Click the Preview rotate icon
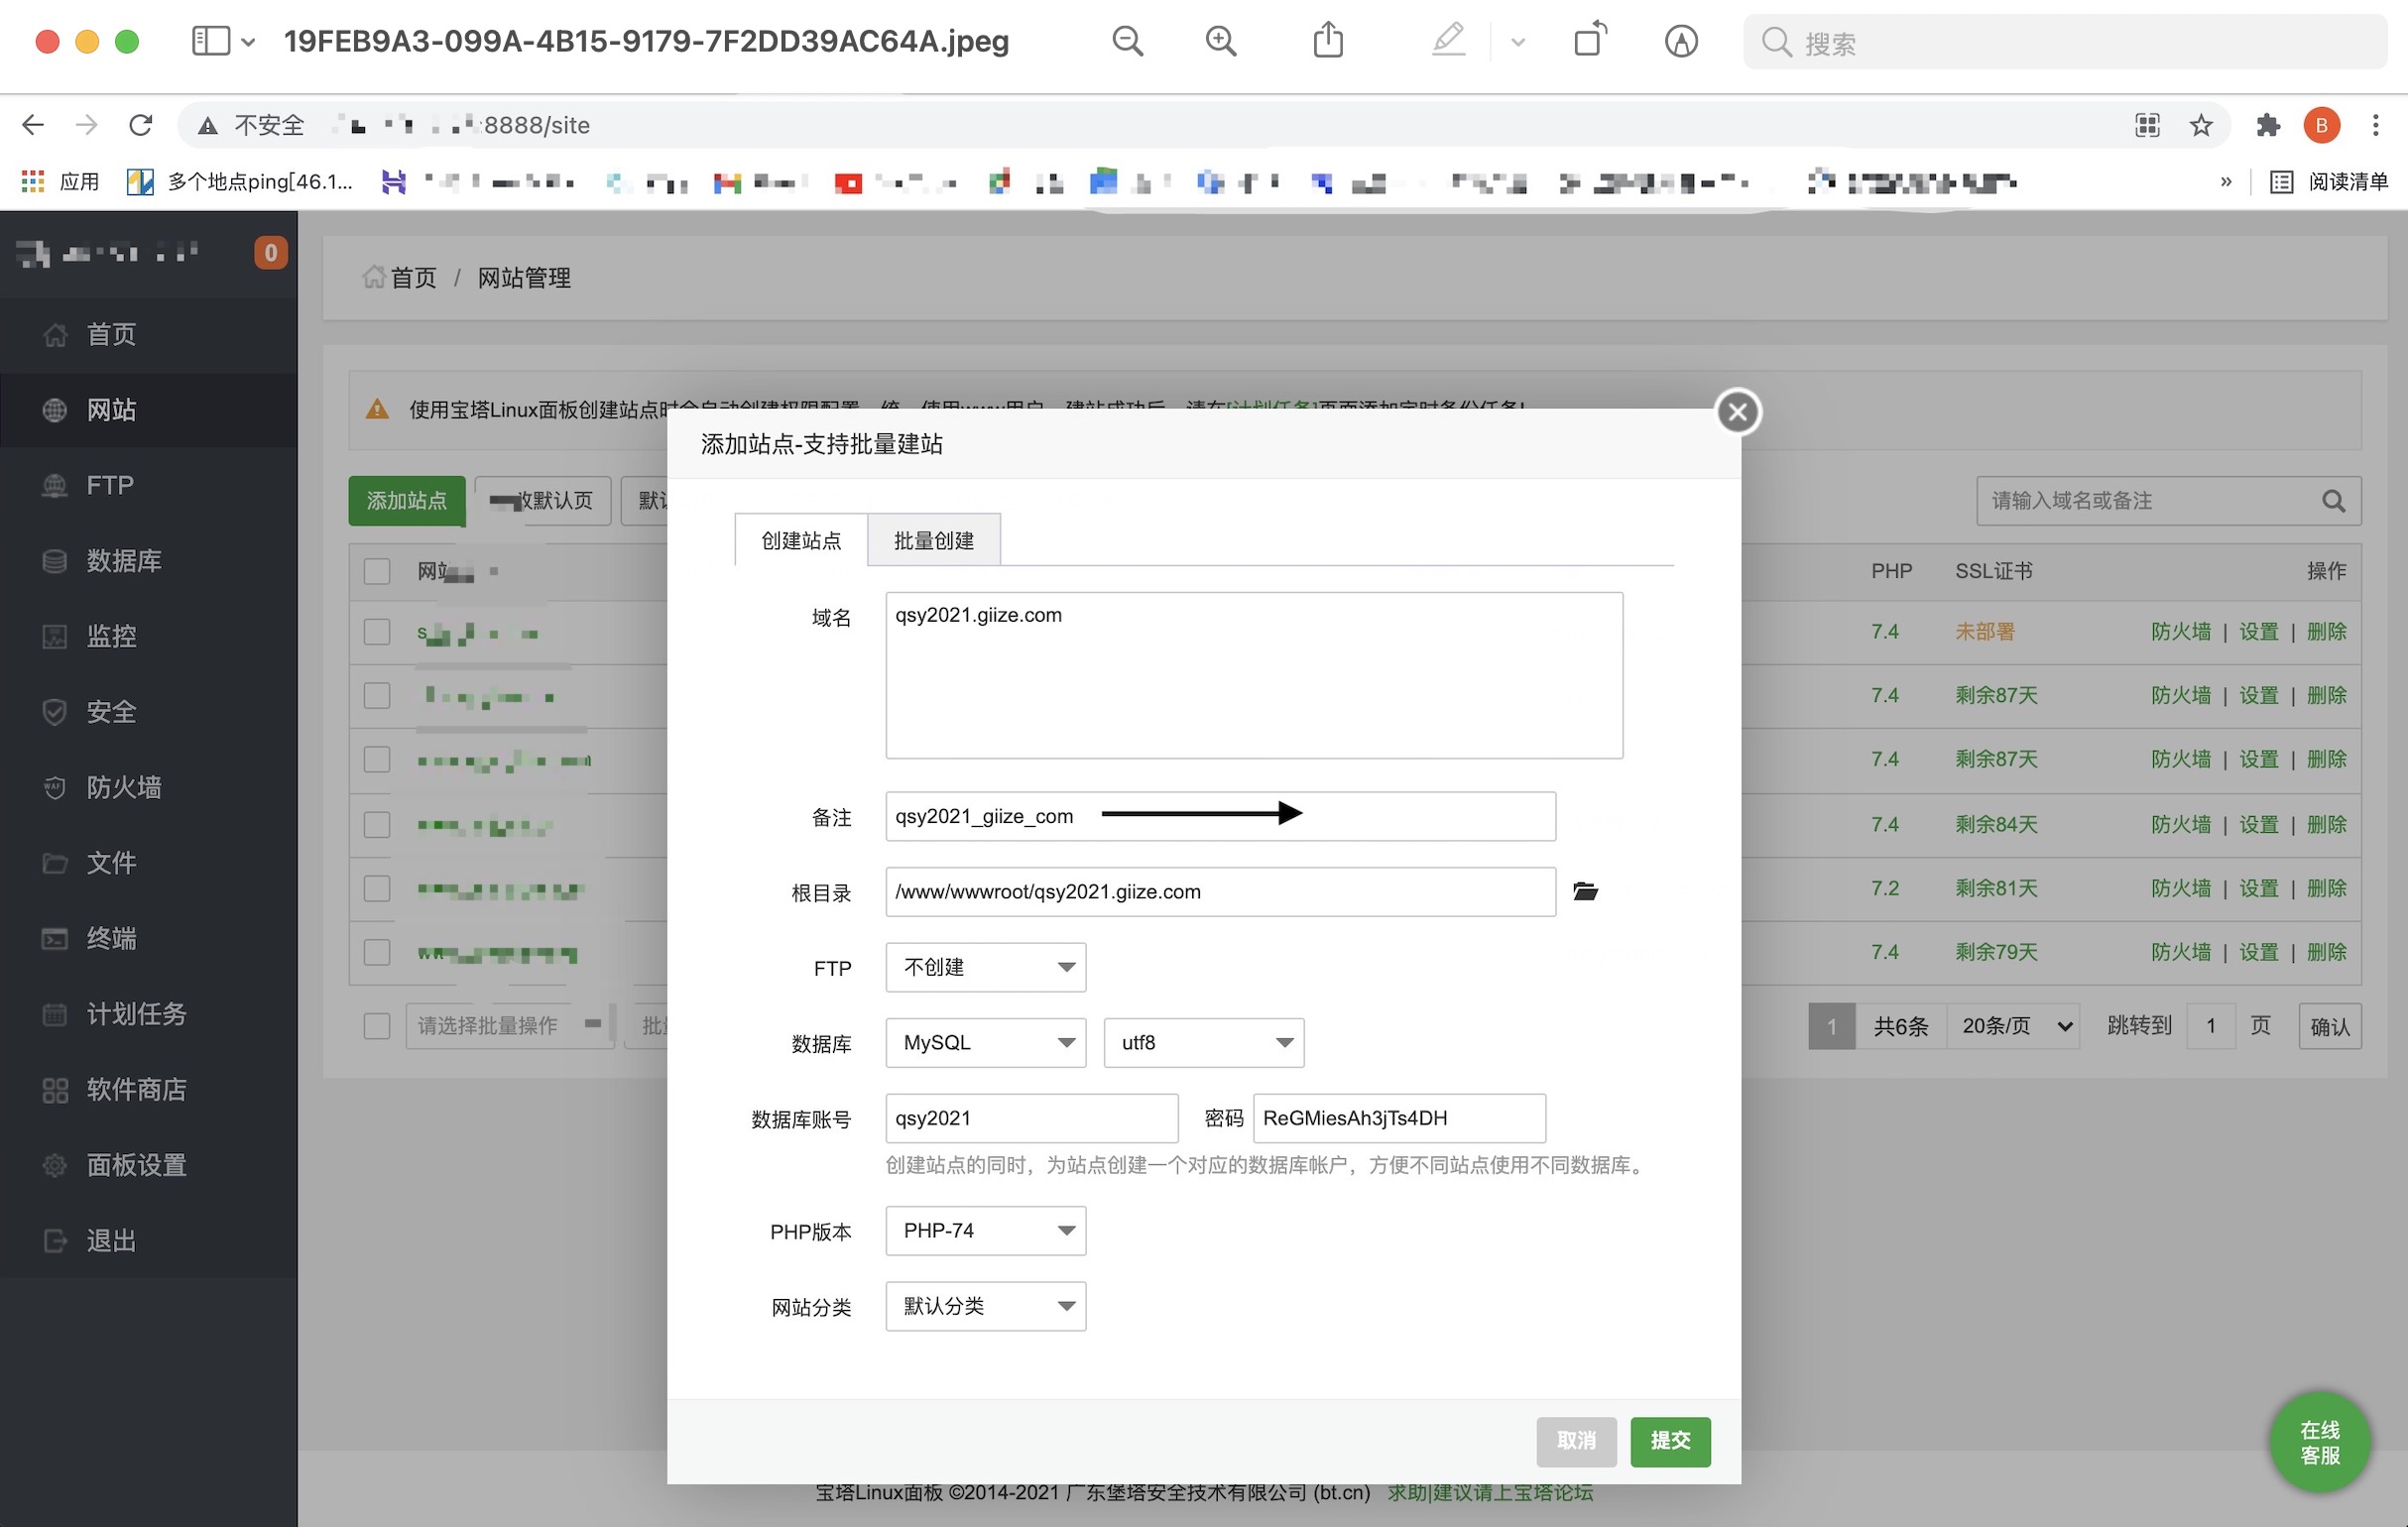 click(x=1590, y=41)
